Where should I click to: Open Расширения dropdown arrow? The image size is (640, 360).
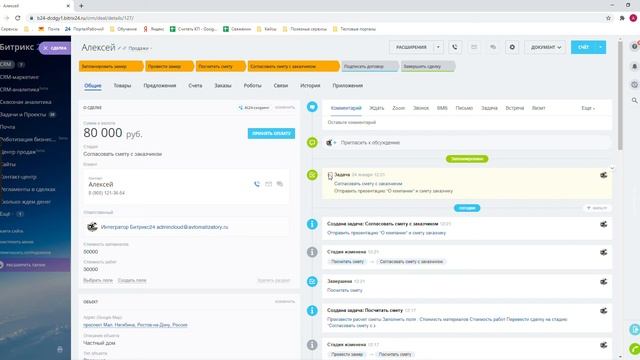(438, 47)
